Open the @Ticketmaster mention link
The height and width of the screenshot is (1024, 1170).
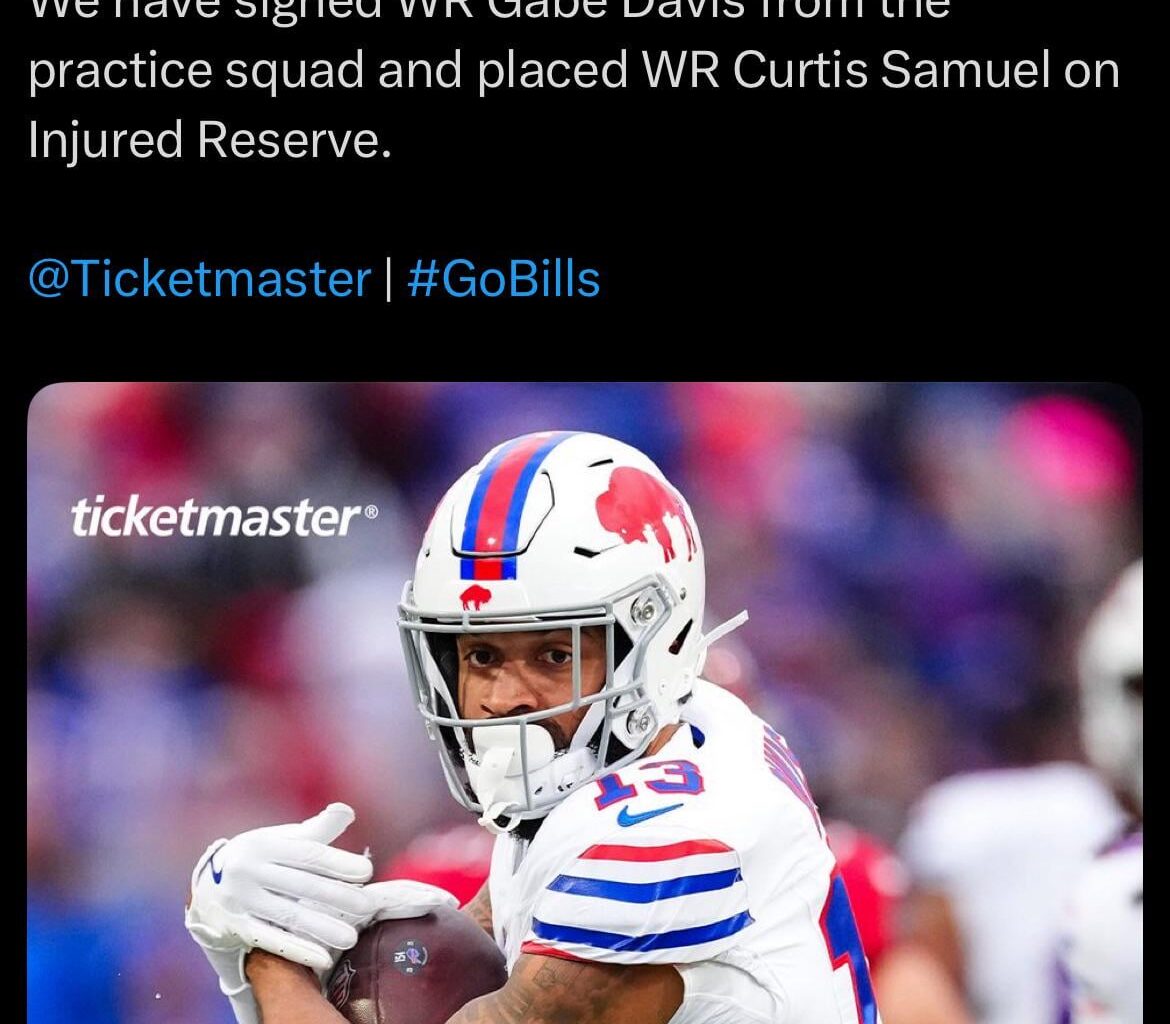click(x=199, y=279)
